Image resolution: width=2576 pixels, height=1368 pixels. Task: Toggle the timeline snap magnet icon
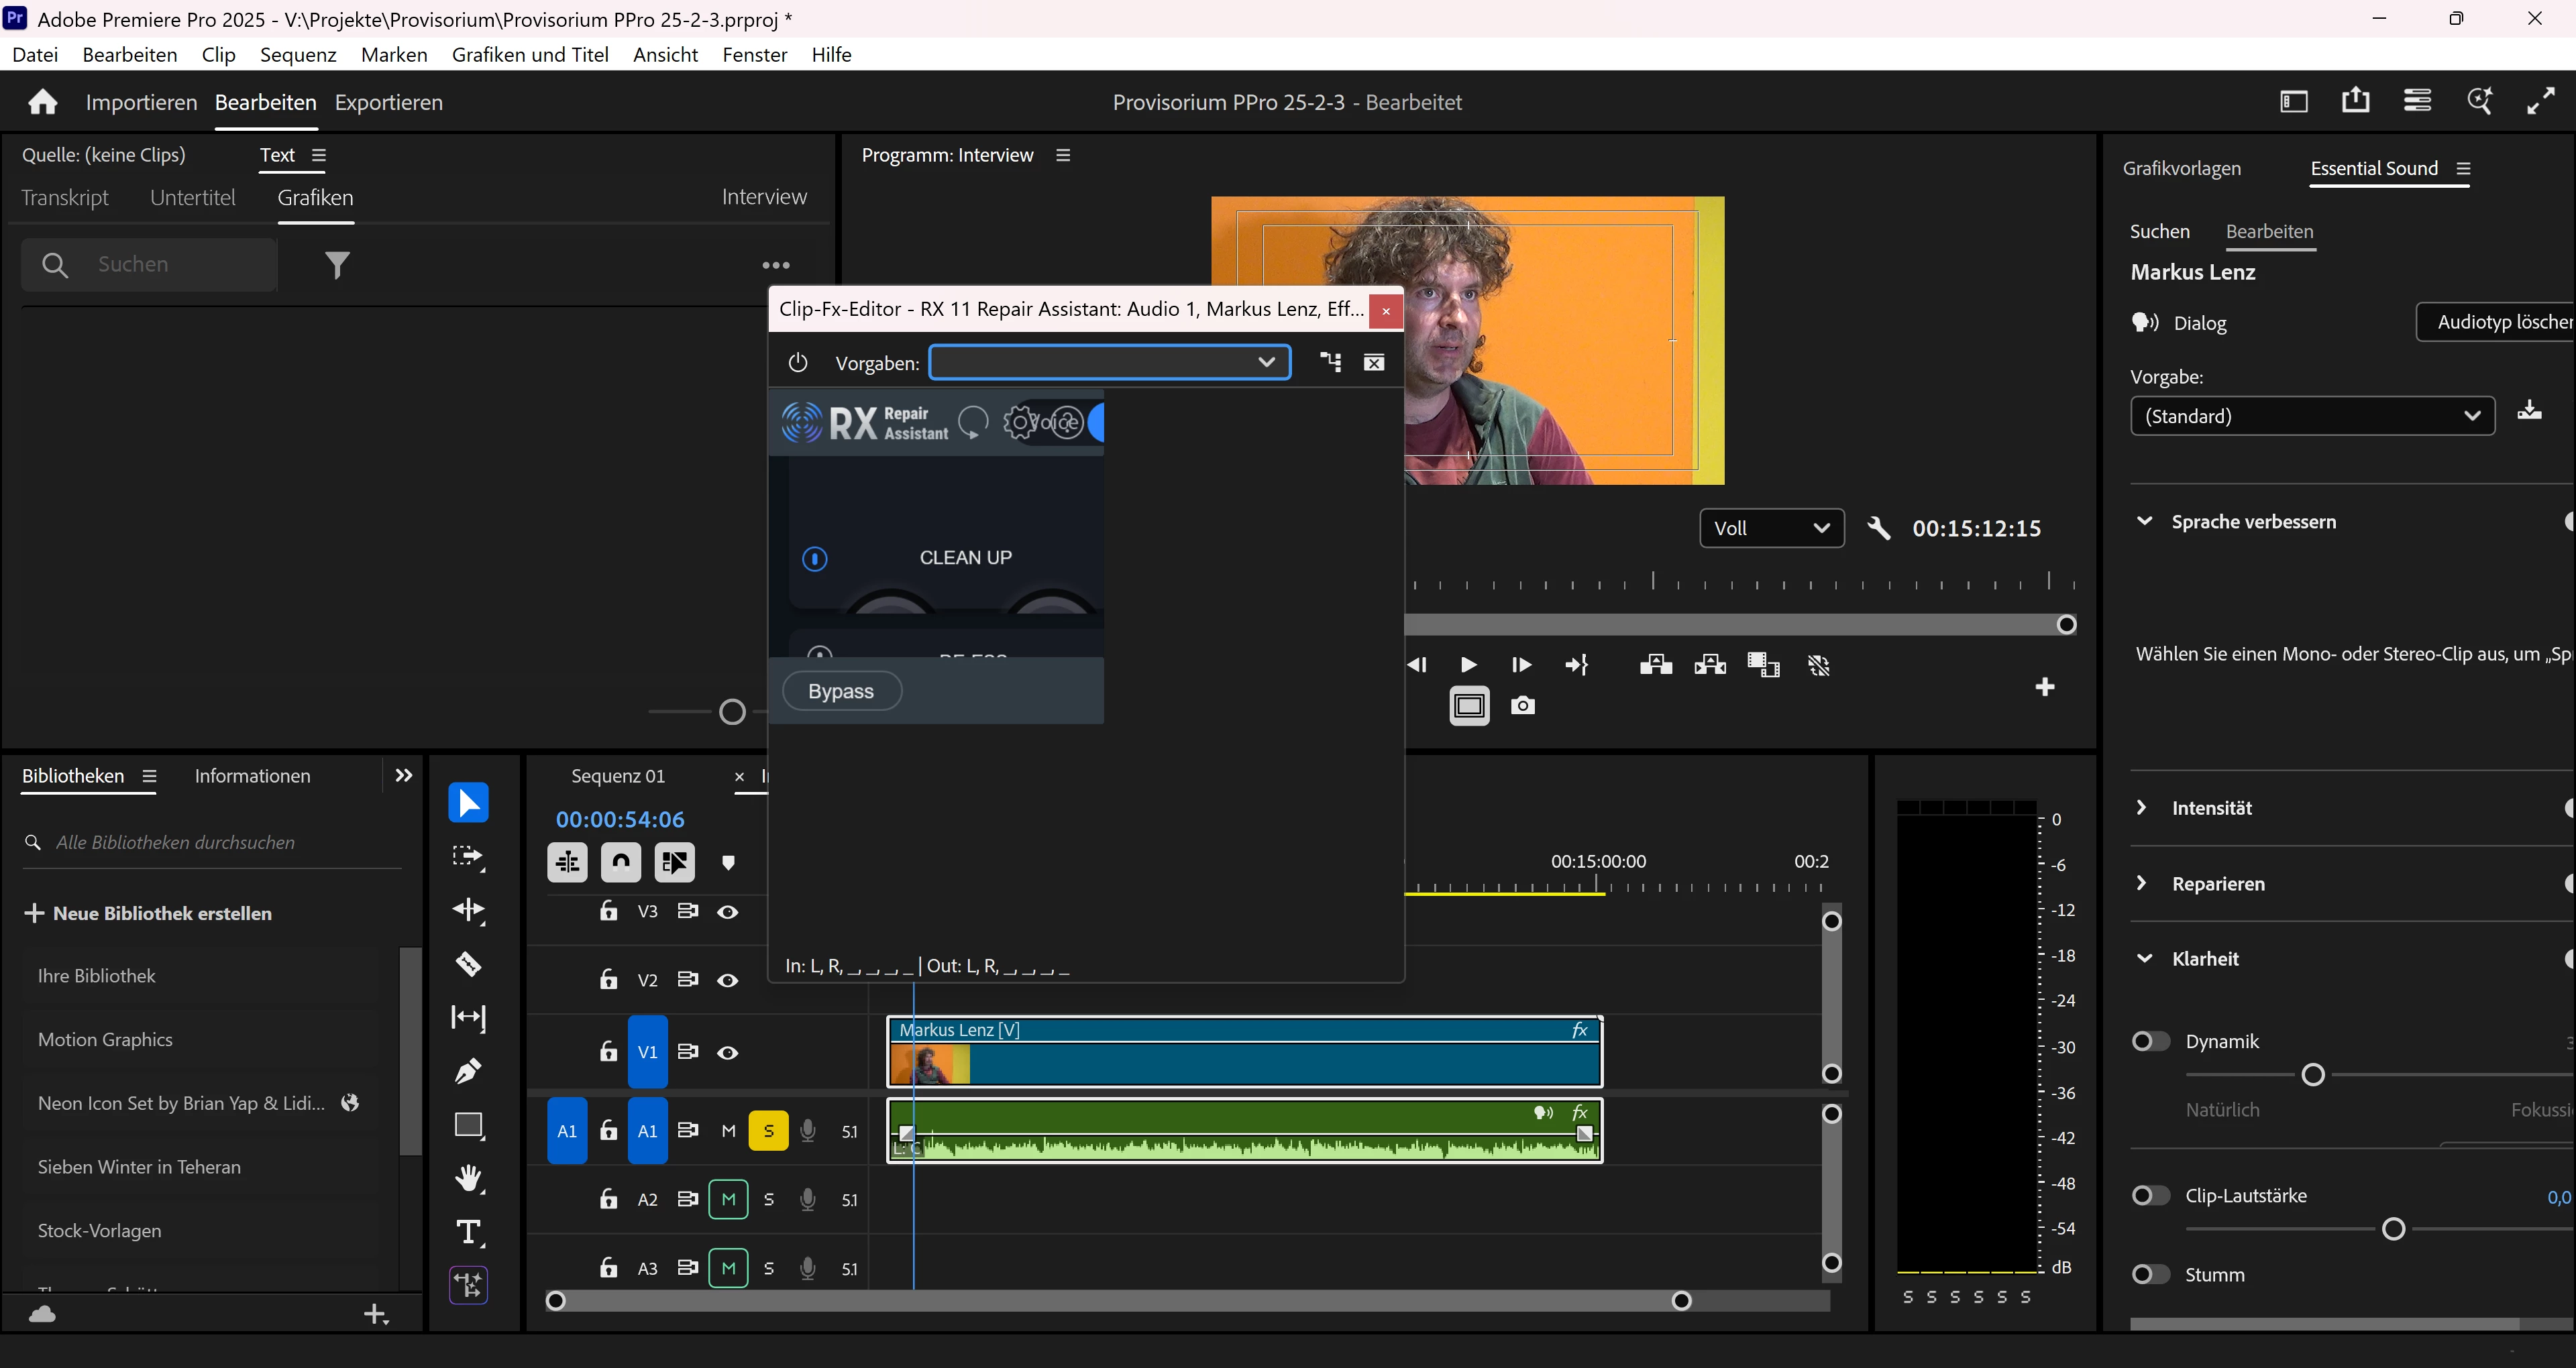pos(620,862)
